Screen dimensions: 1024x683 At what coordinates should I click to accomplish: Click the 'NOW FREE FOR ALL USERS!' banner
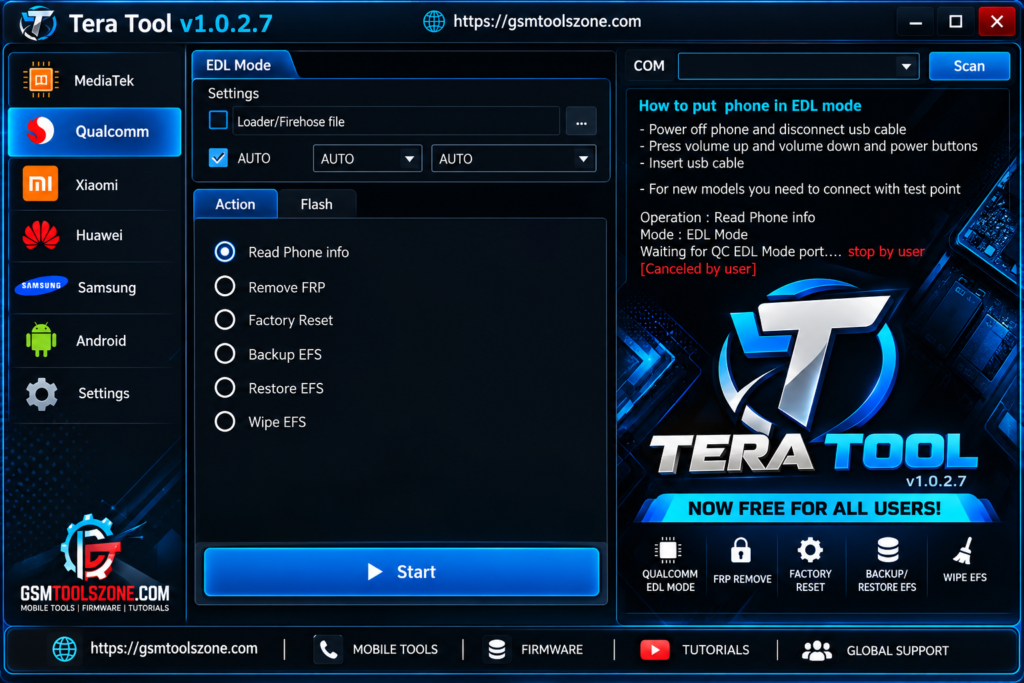point(814,508)
